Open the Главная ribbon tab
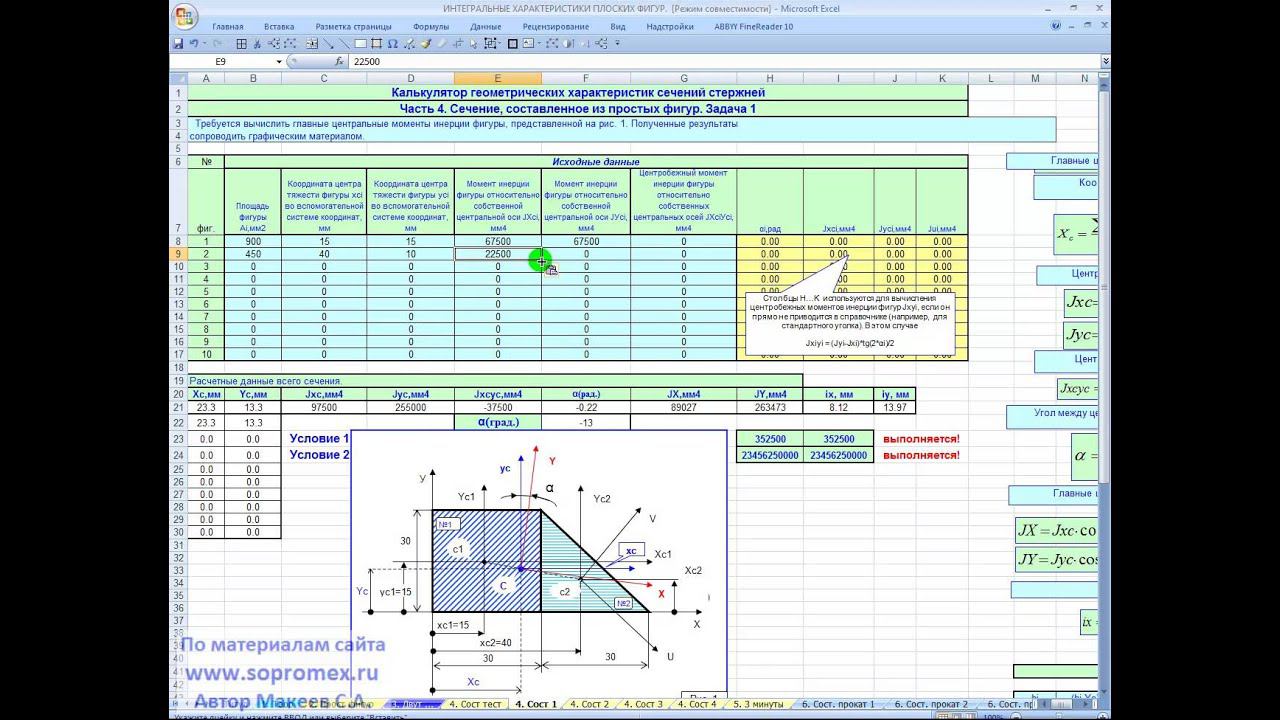 (x=228, y=27)
